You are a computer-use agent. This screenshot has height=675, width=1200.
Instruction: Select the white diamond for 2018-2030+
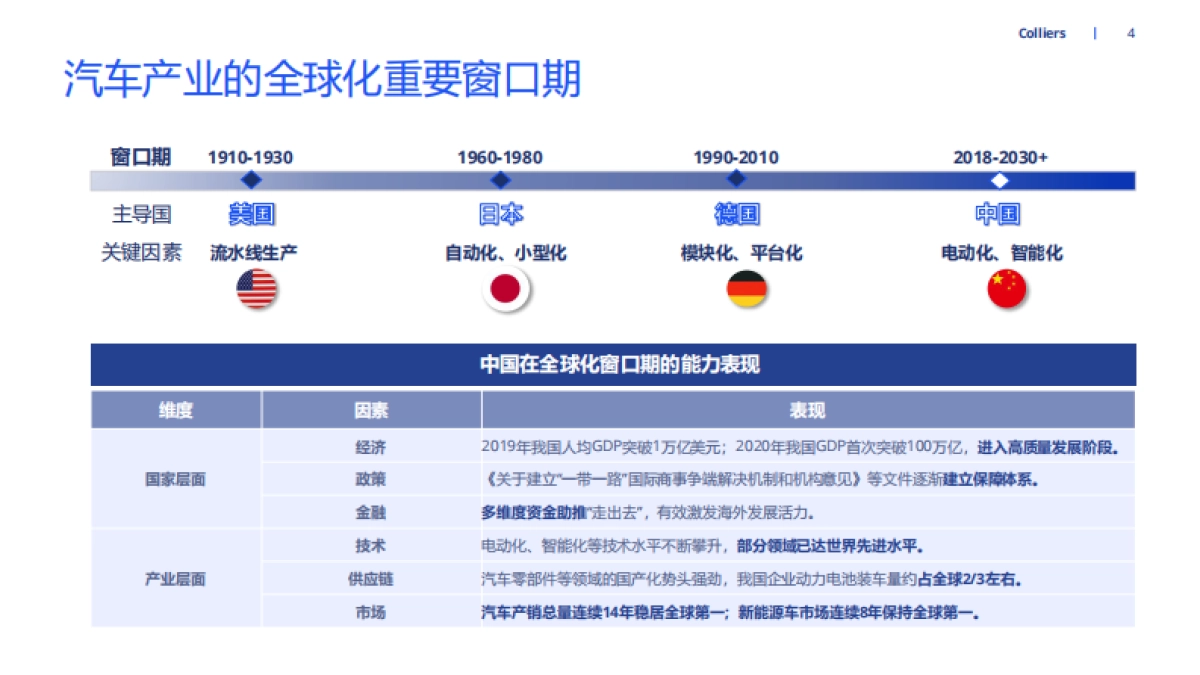[x=999, y=181]
